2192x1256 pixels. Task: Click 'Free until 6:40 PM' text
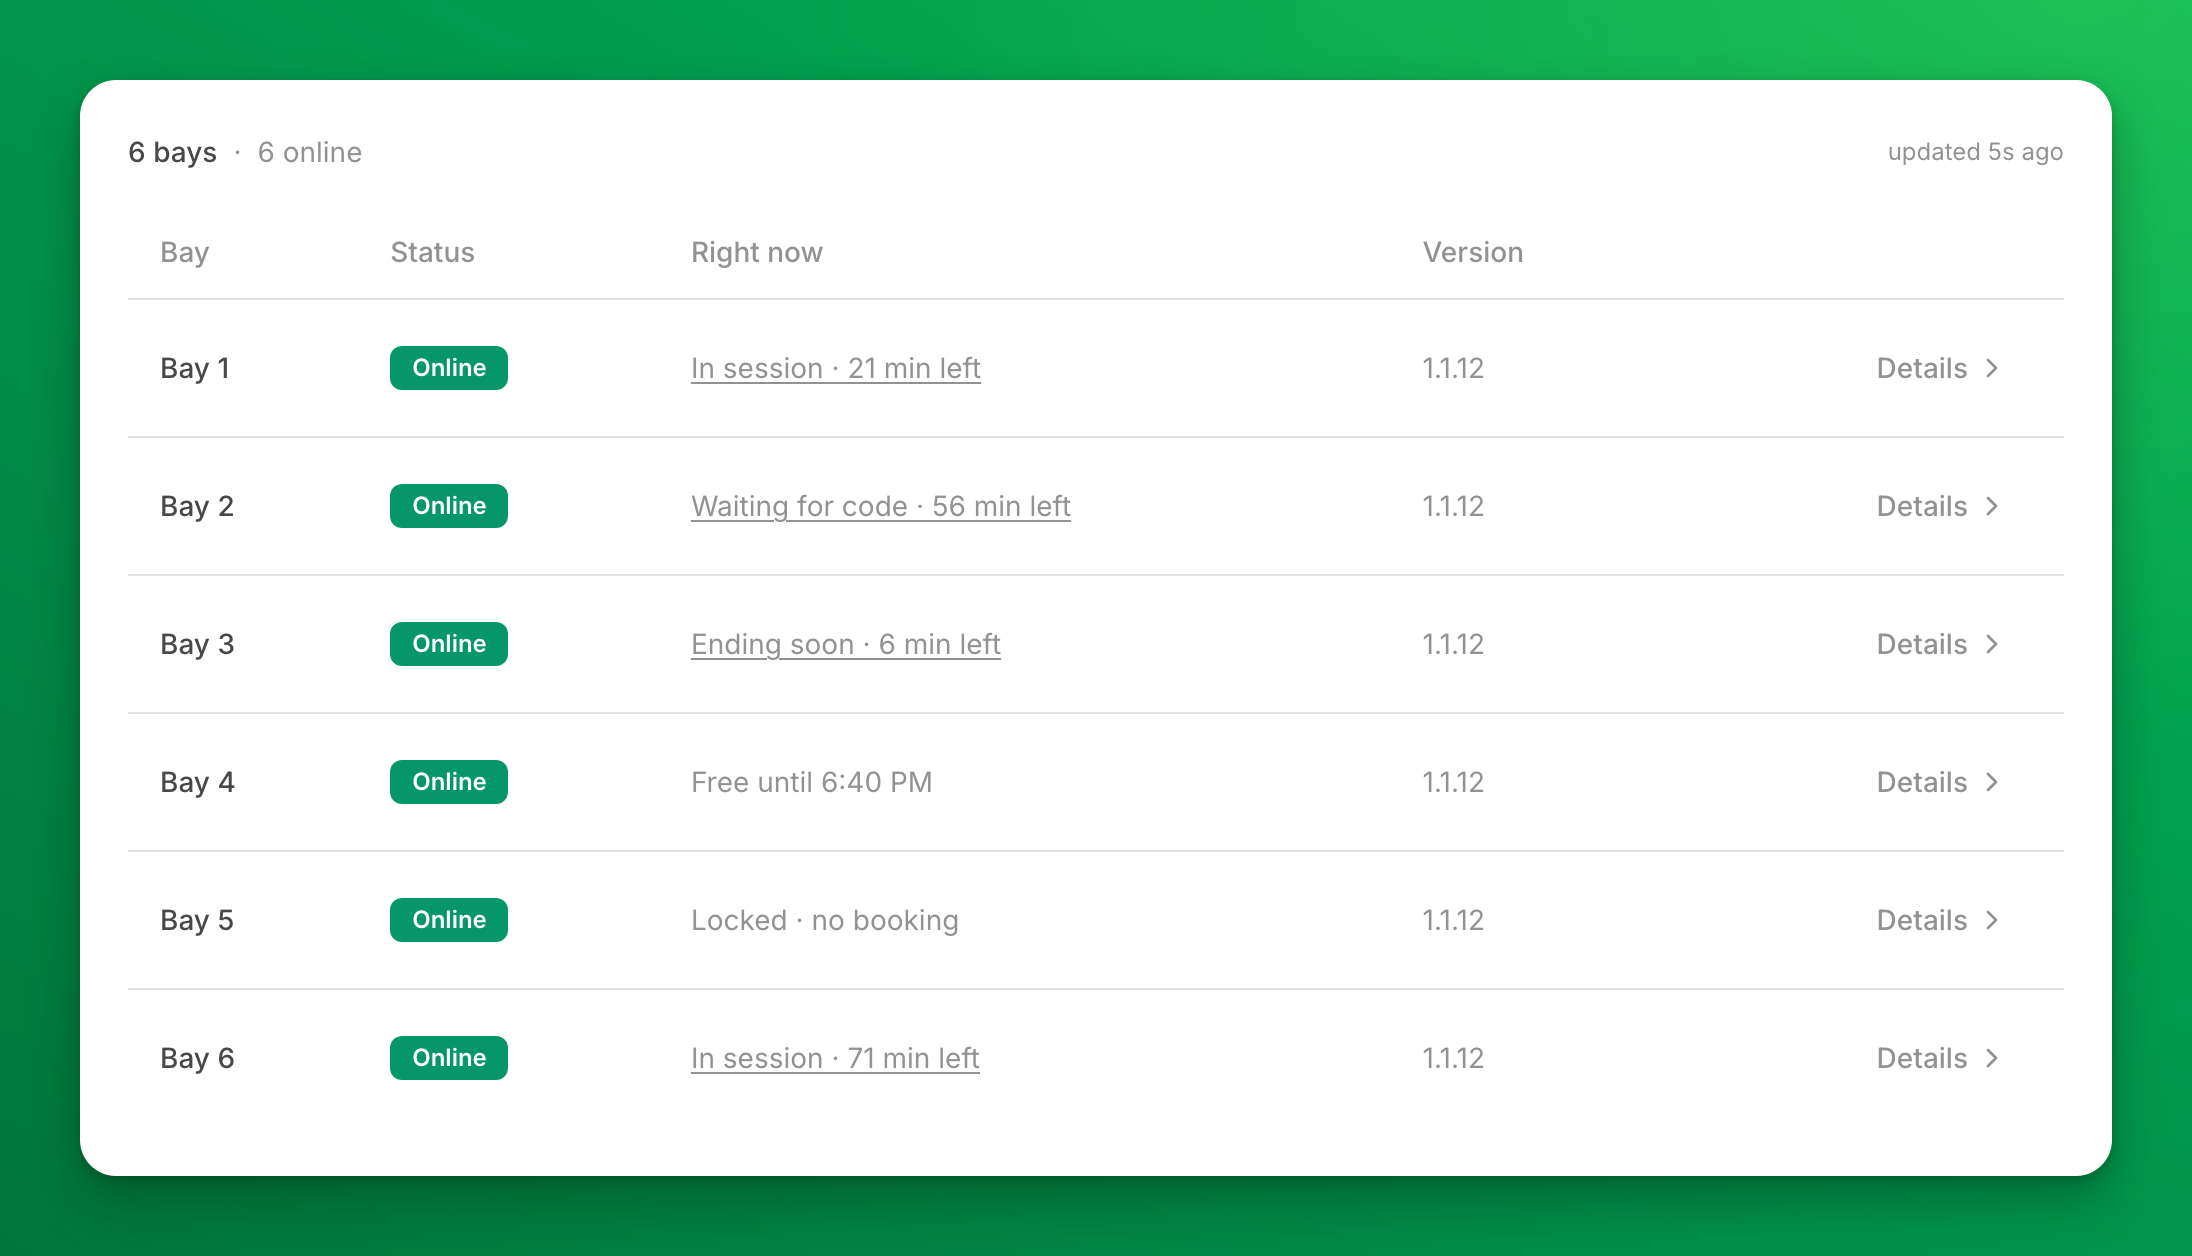812,782
